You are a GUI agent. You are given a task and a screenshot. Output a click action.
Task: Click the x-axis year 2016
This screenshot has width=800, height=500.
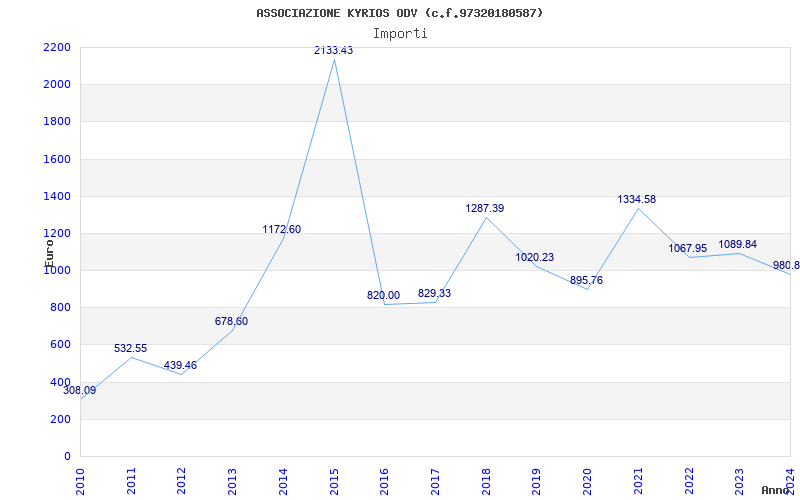(385, 482)
